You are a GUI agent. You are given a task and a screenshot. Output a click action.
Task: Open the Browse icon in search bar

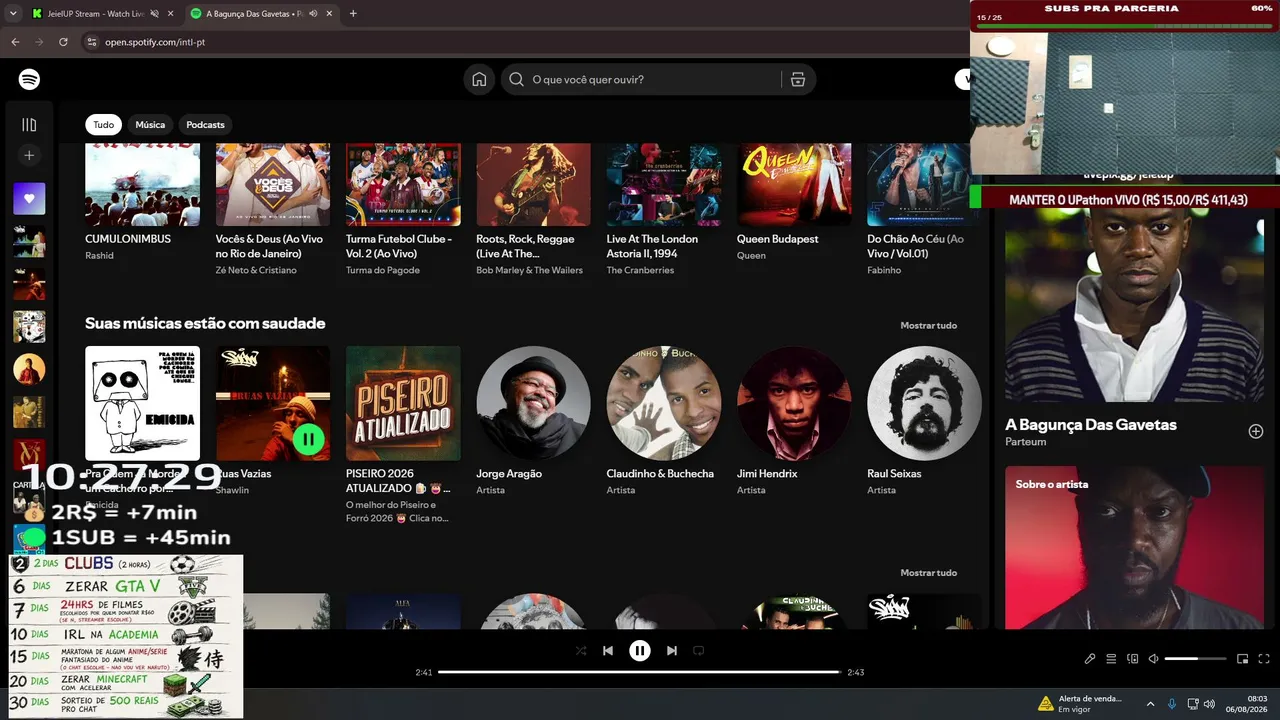(797, 80)
